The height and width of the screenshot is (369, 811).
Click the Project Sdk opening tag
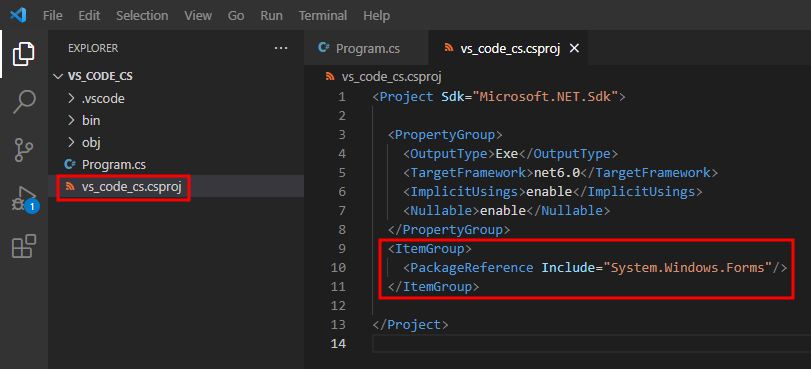(499, 97)
